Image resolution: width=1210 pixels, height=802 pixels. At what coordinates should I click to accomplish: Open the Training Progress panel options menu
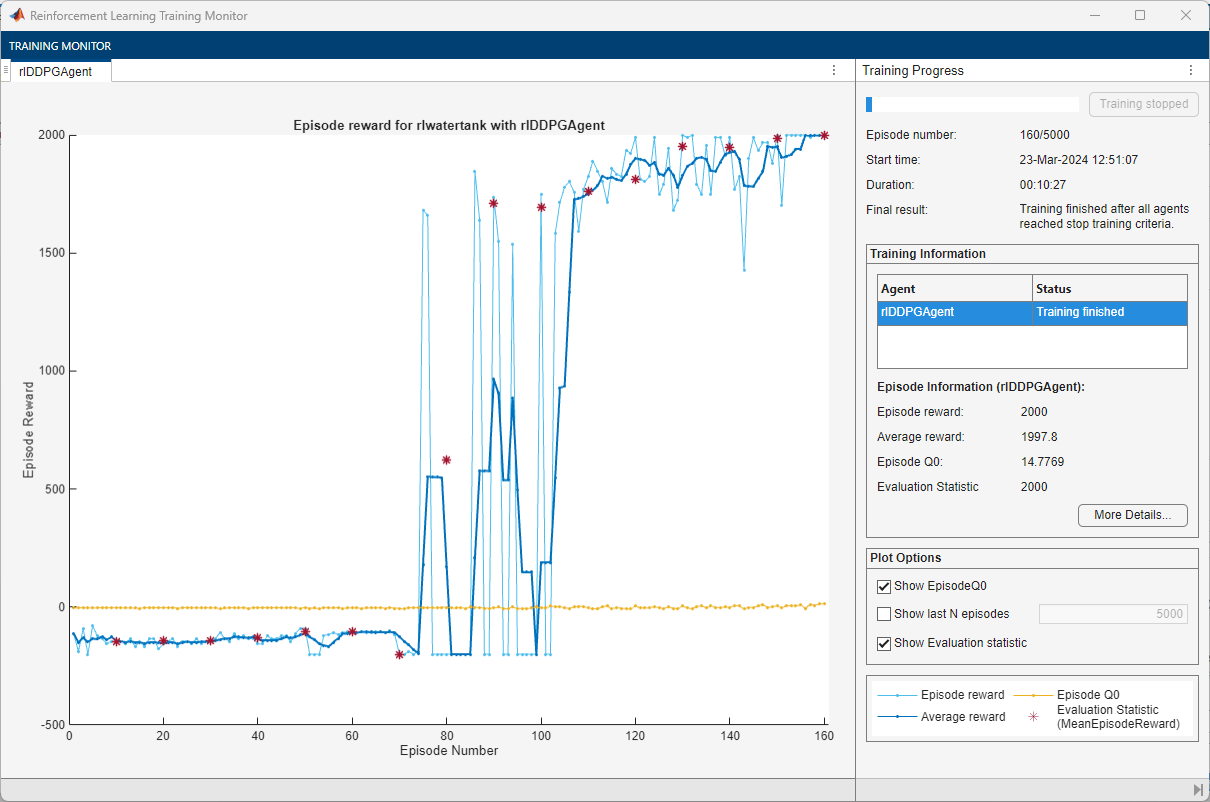pos(1190,71)
